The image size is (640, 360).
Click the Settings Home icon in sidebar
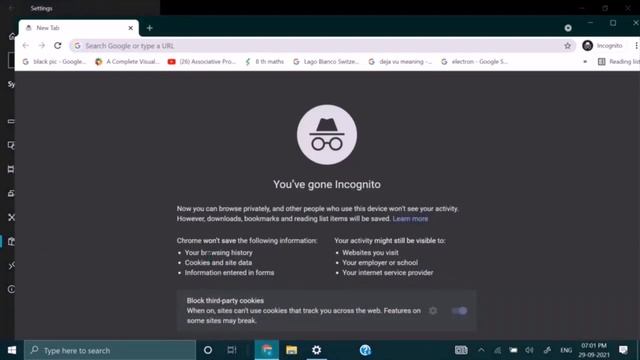(x=12, y=36)
